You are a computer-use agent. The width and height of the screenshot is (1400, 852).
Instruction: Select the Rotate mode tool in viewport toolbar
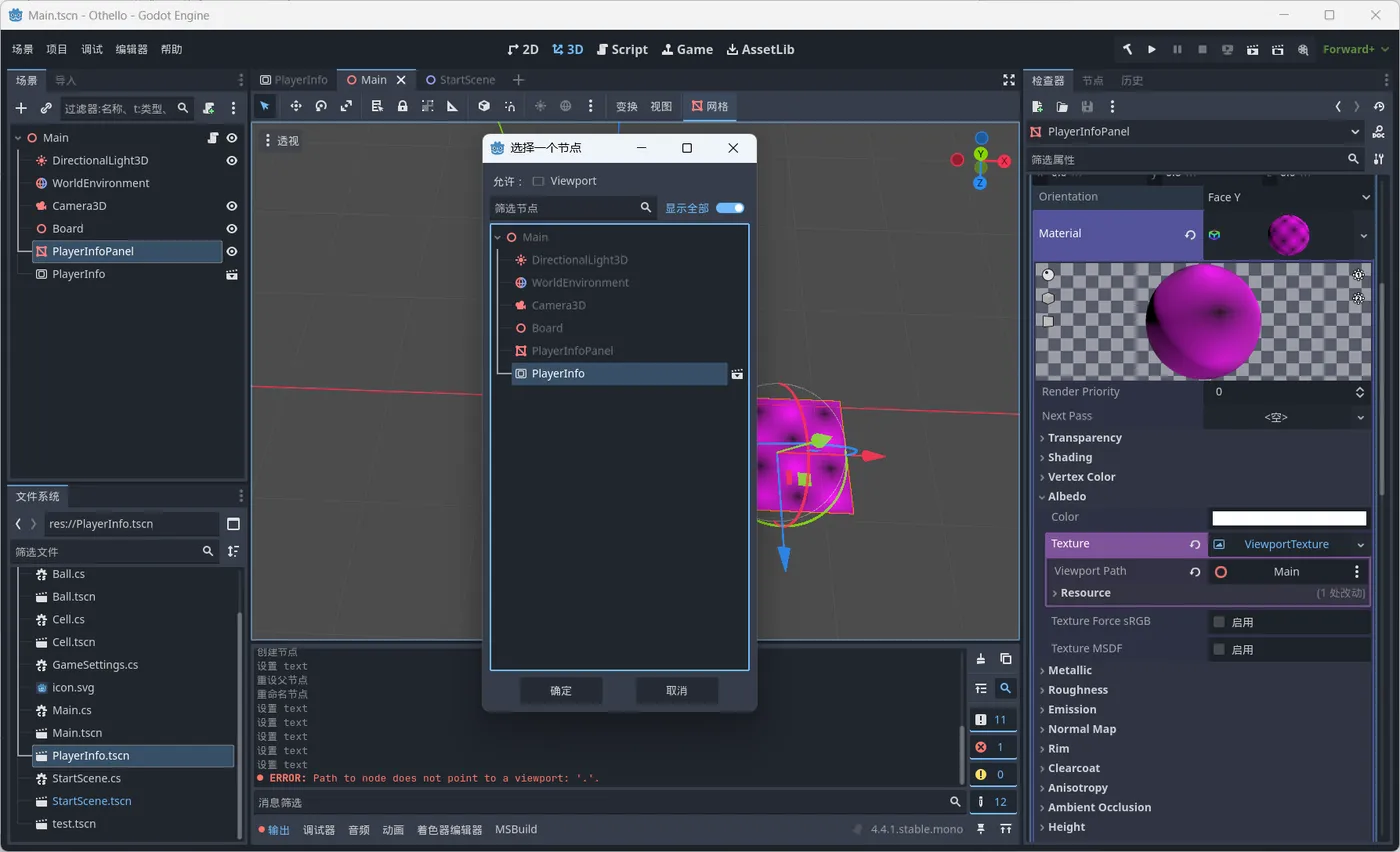(x=321, y=106)
